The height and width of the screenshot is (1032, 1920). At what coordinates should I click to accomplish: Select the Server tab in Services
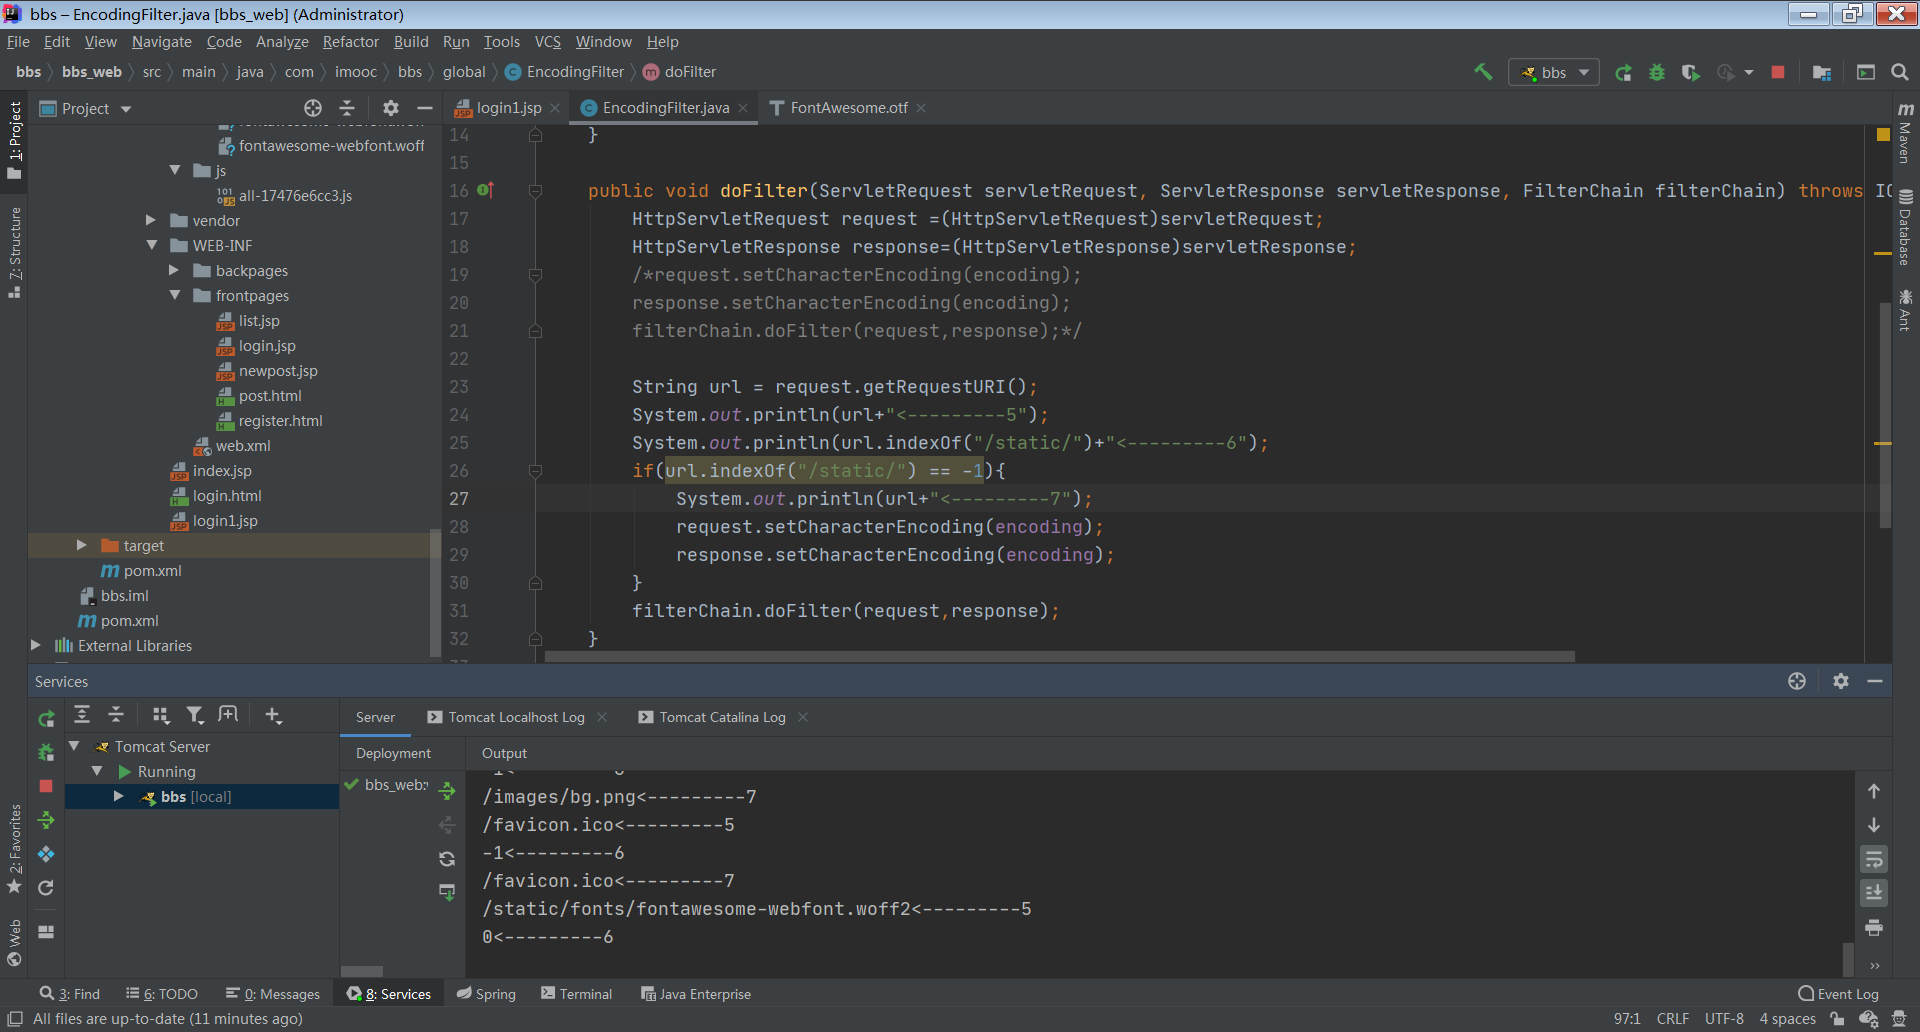pyautogui.click(x=375, y=717)
